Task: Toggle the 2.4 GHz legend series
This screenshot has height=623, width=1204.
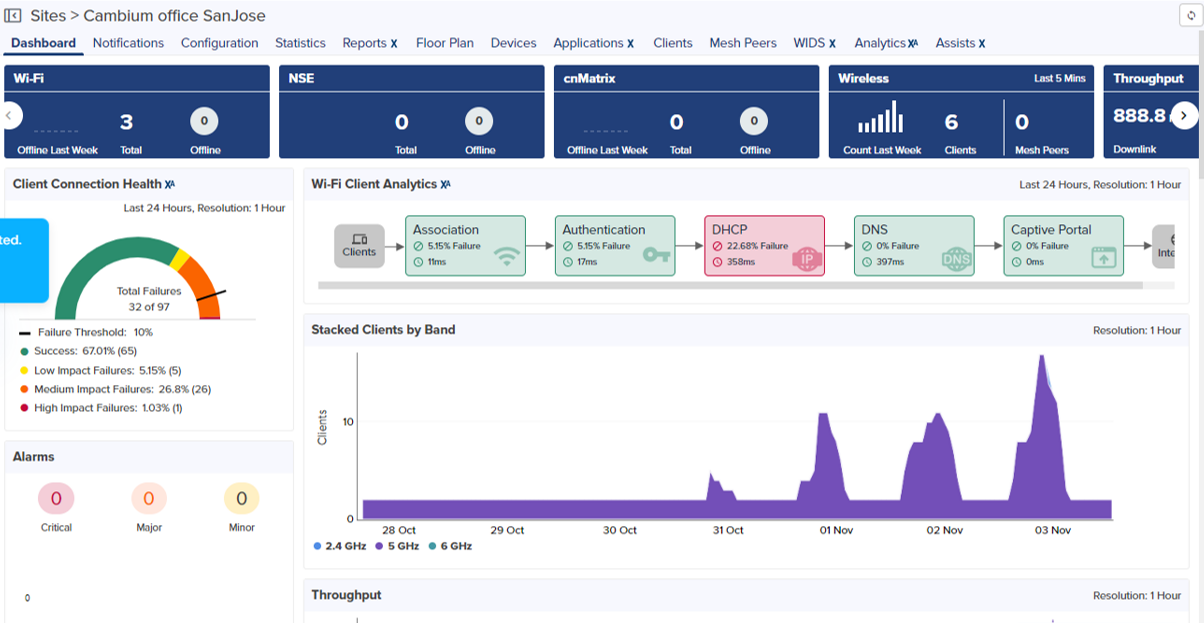Action: [340, 546]
